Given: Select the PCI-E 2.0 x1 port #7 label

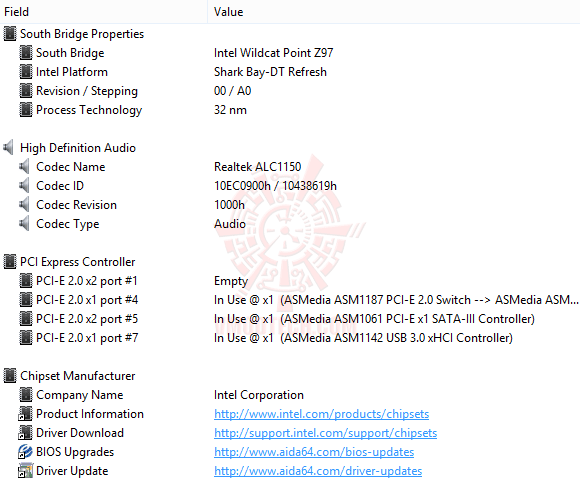Looking at the screenshot, I should pyautogui.click(x=87, y=338).
